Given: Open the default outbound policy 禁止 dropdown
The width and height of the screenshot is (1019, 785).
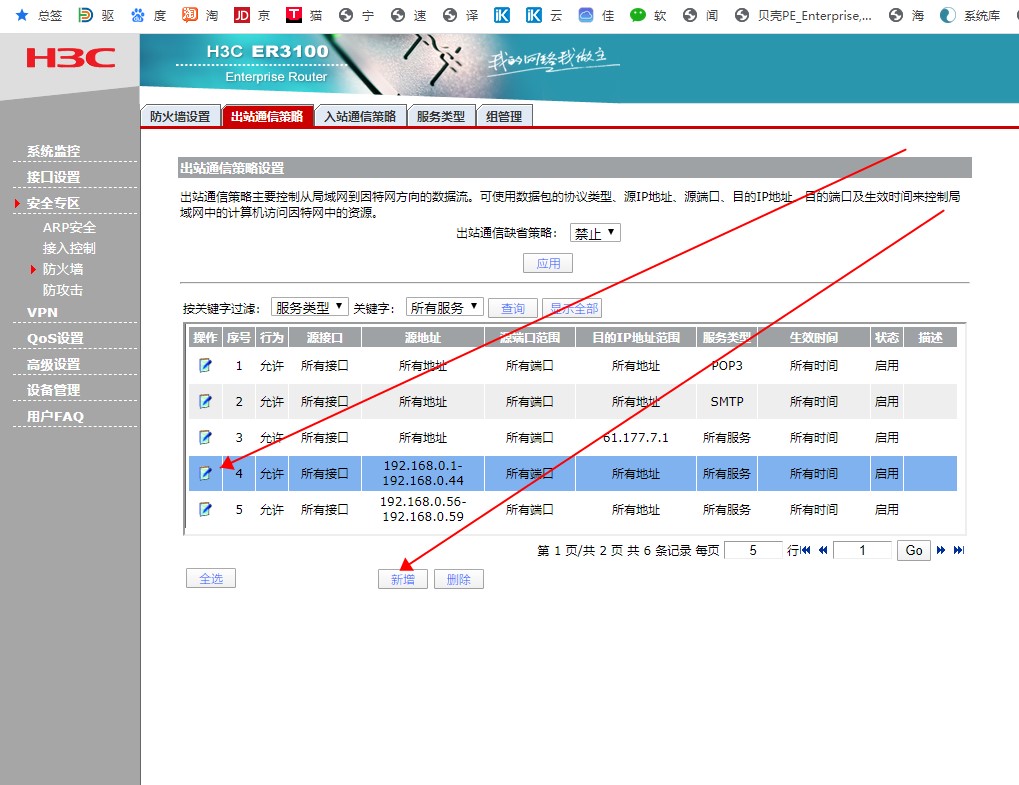Looking at the screenshot, I should click(595, 233).
